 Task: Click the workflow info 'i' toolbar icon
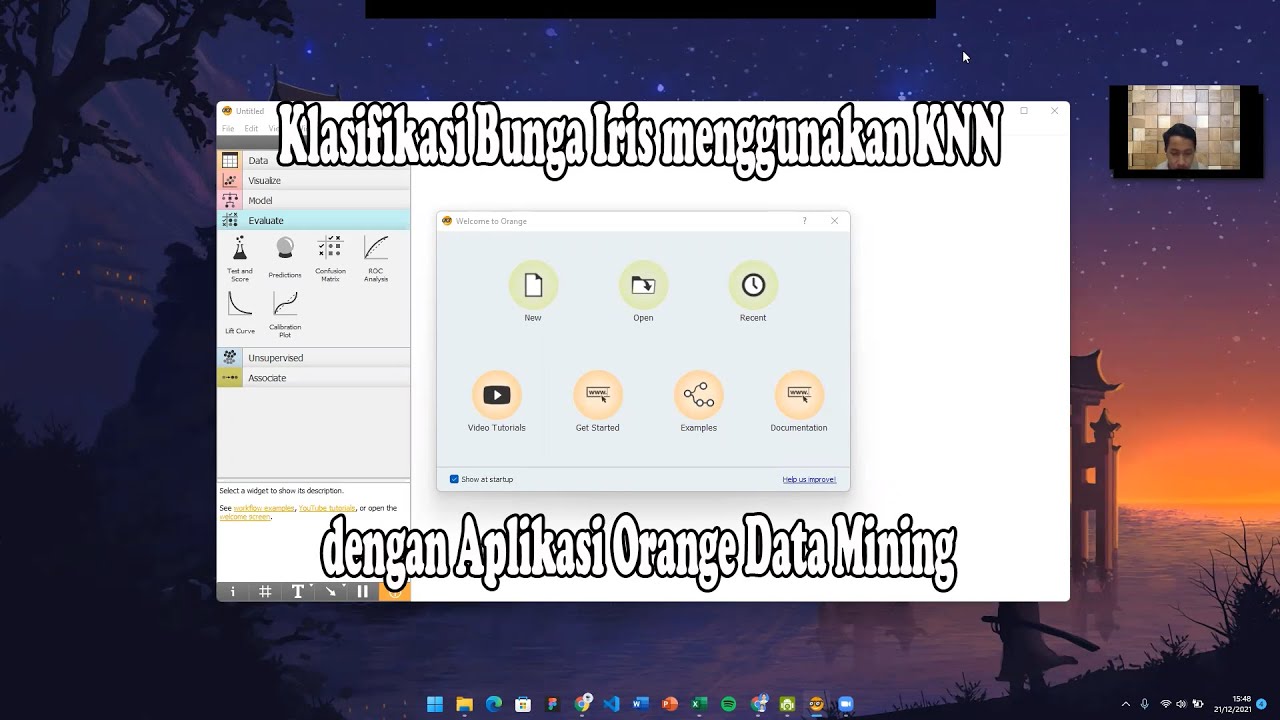click(x=233, y=591)
